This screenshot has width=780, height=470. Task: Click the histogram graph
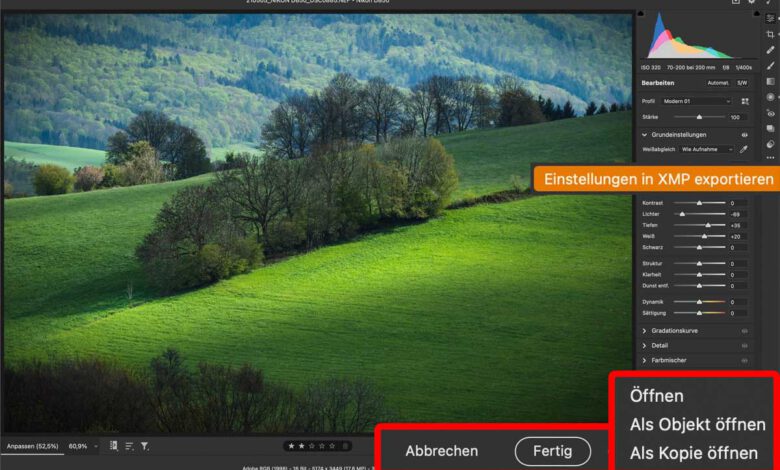697,36
